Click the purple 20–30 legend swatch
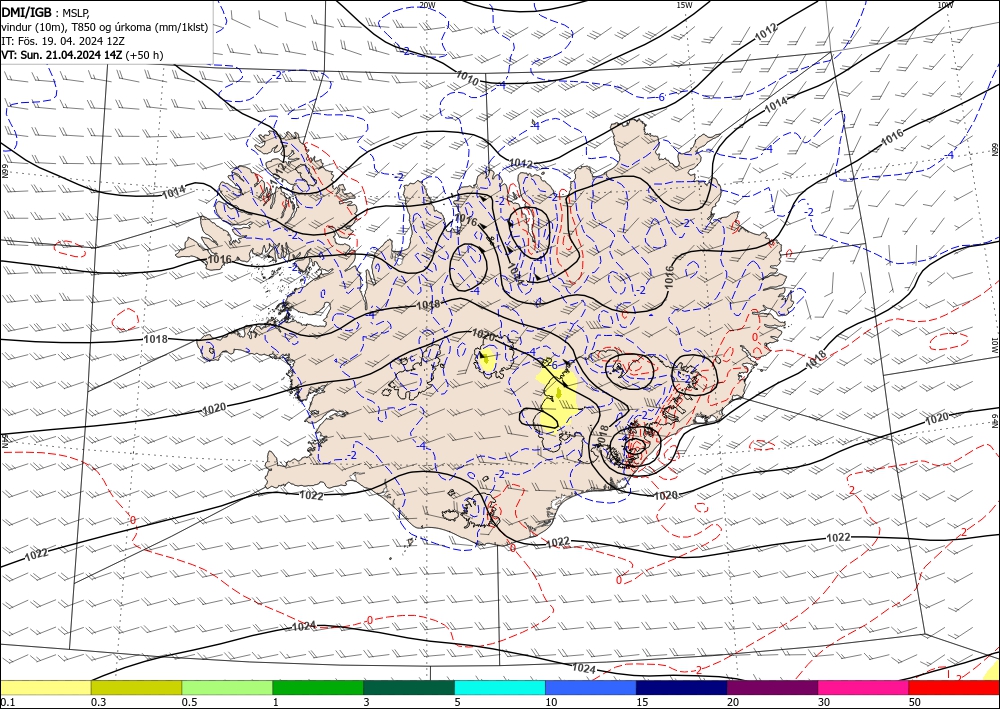 772,687
